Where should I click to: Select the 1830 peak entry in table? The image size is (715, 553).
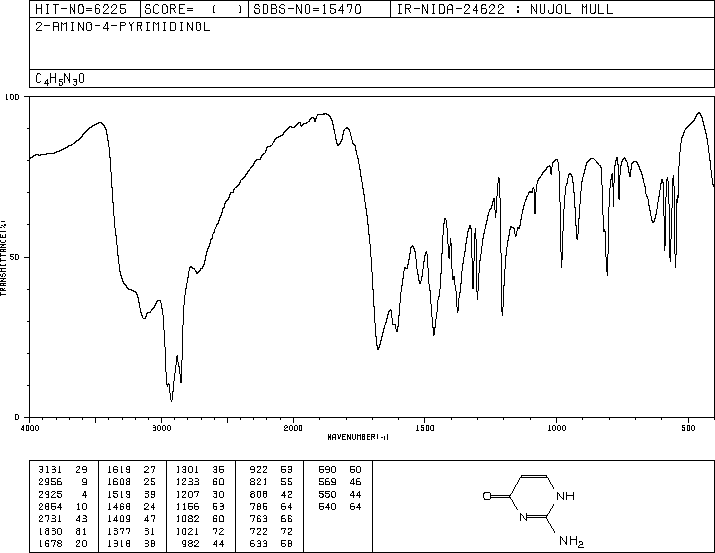(63, 531)
